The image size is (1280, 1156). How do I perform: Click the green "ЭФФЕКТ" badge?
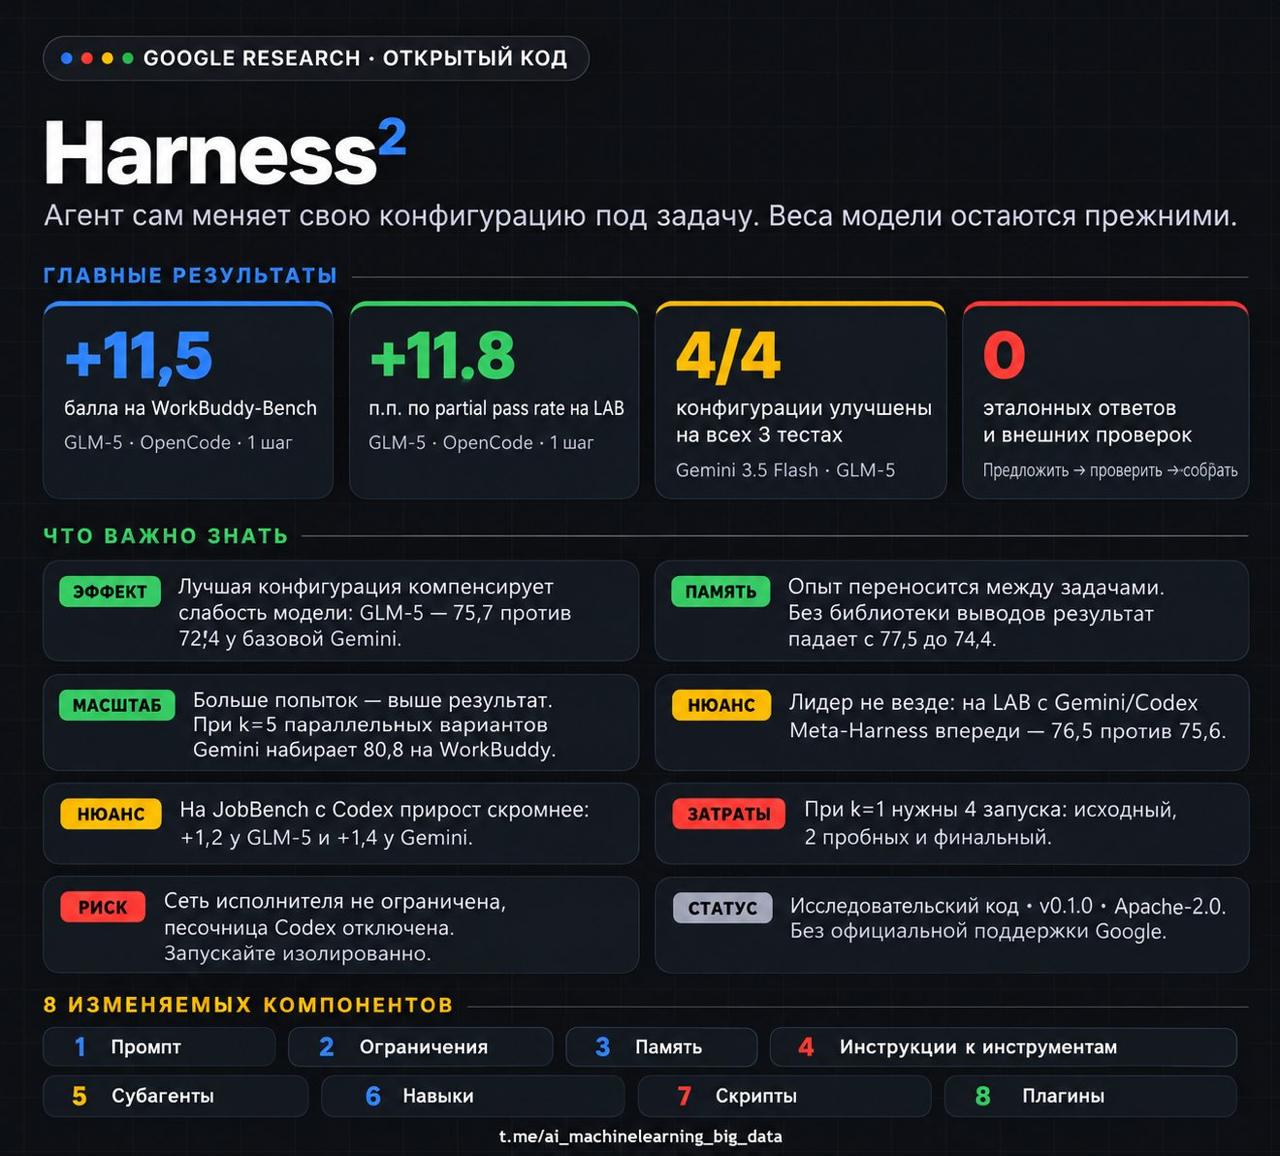110,592
